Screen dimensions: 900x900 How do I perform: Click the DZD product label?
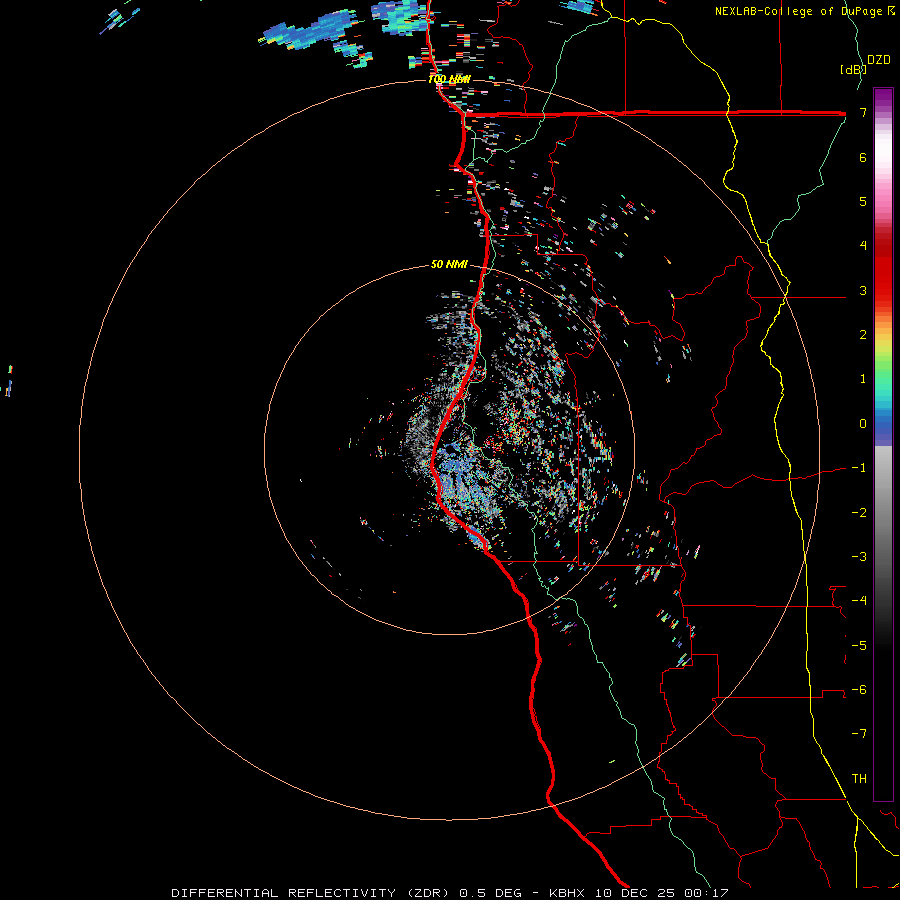point(879,60)
